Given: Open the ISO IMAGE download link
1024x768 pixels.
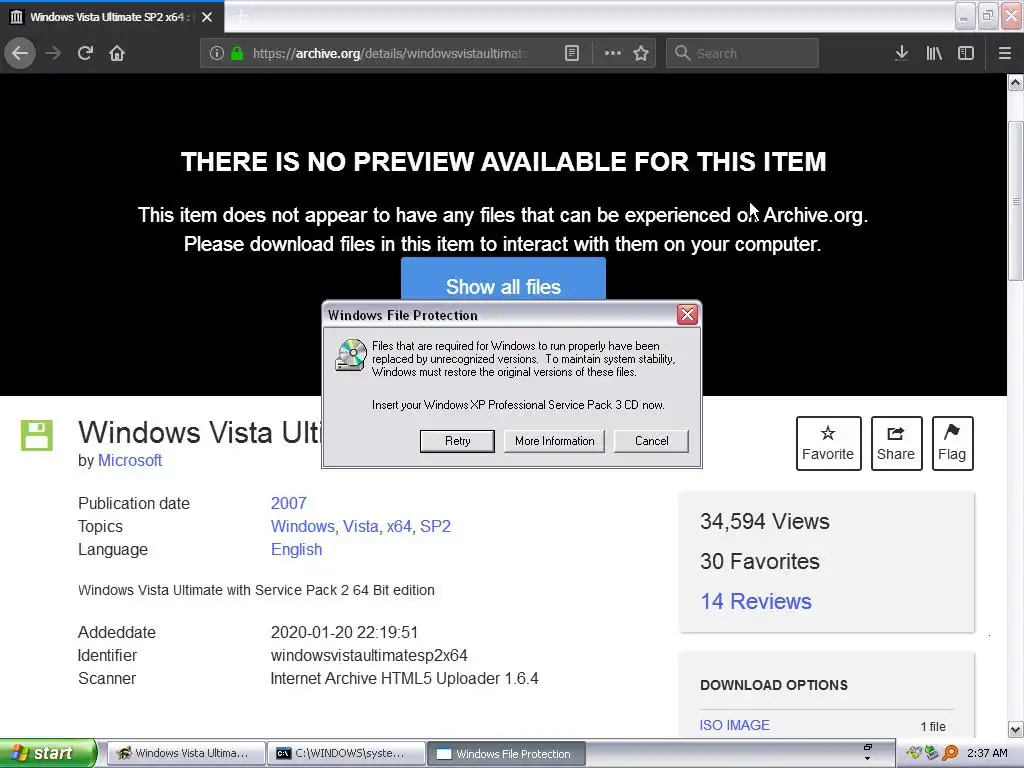Looking at the screenshot, I should (735, 725).
